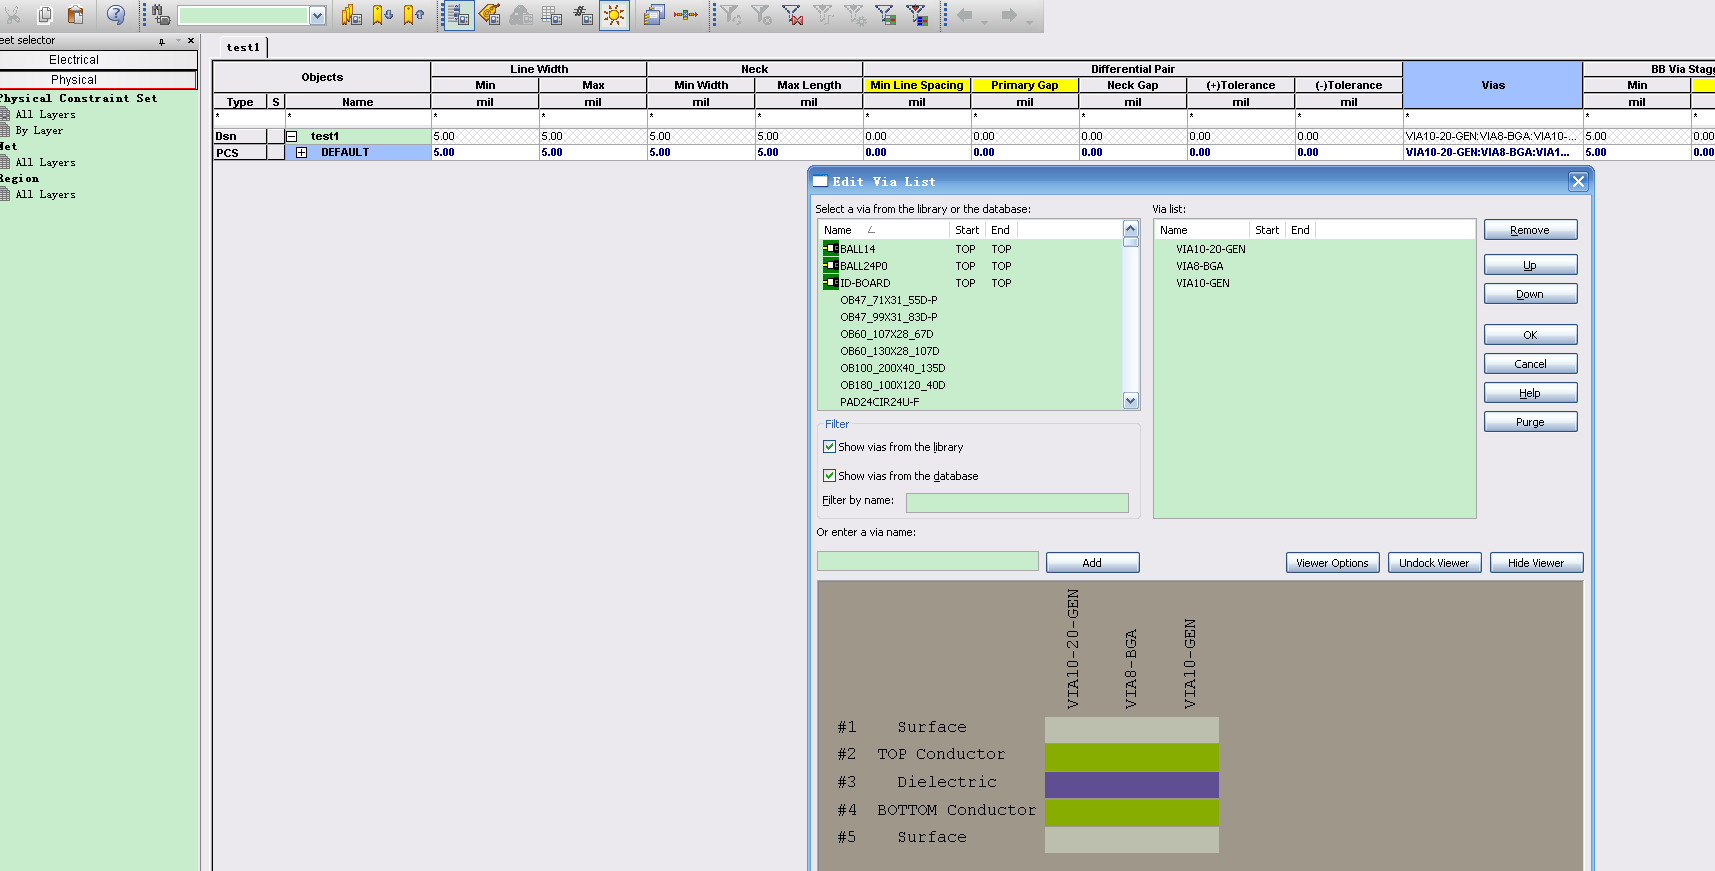This screenshot has width=1715, height=871.
Task: Uncheck Show vias from the library
Action: point(829,447)
